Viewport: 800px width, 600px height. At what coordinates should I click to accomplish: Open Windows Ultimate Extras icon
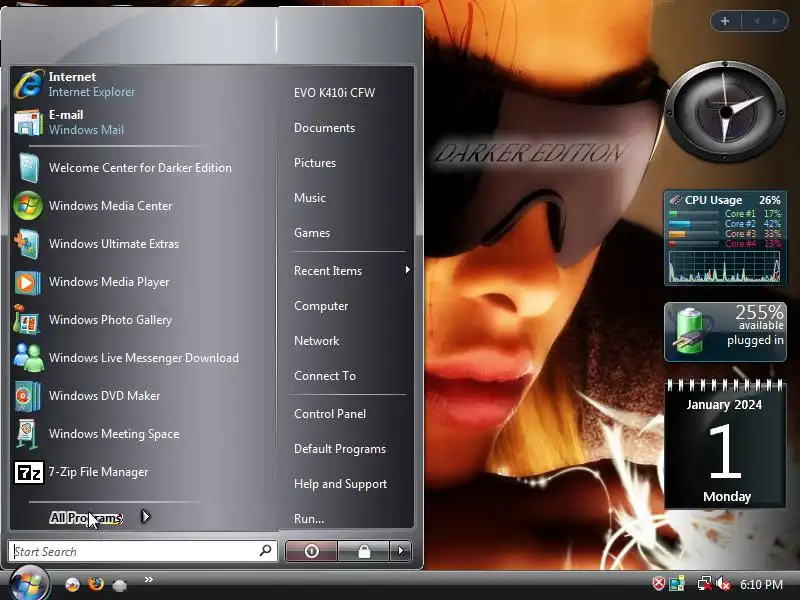(x=28, y=244)
